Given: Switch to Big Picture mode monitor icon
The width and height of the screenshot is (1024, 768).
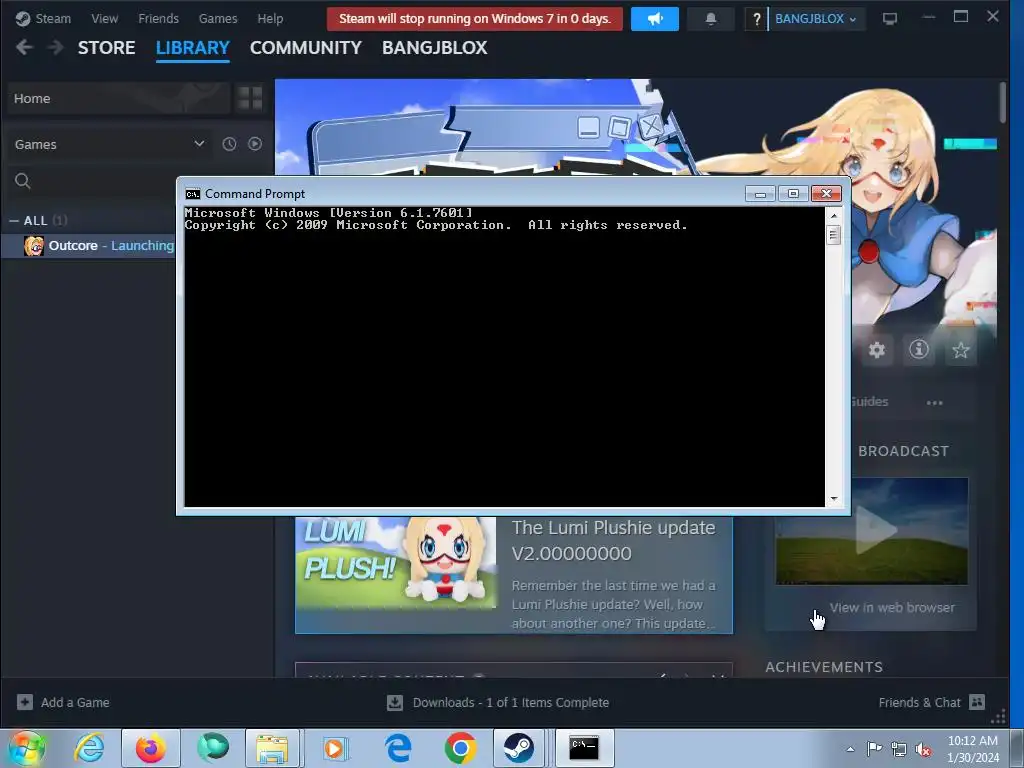Looking at the screenshot, I should point(889,19).
